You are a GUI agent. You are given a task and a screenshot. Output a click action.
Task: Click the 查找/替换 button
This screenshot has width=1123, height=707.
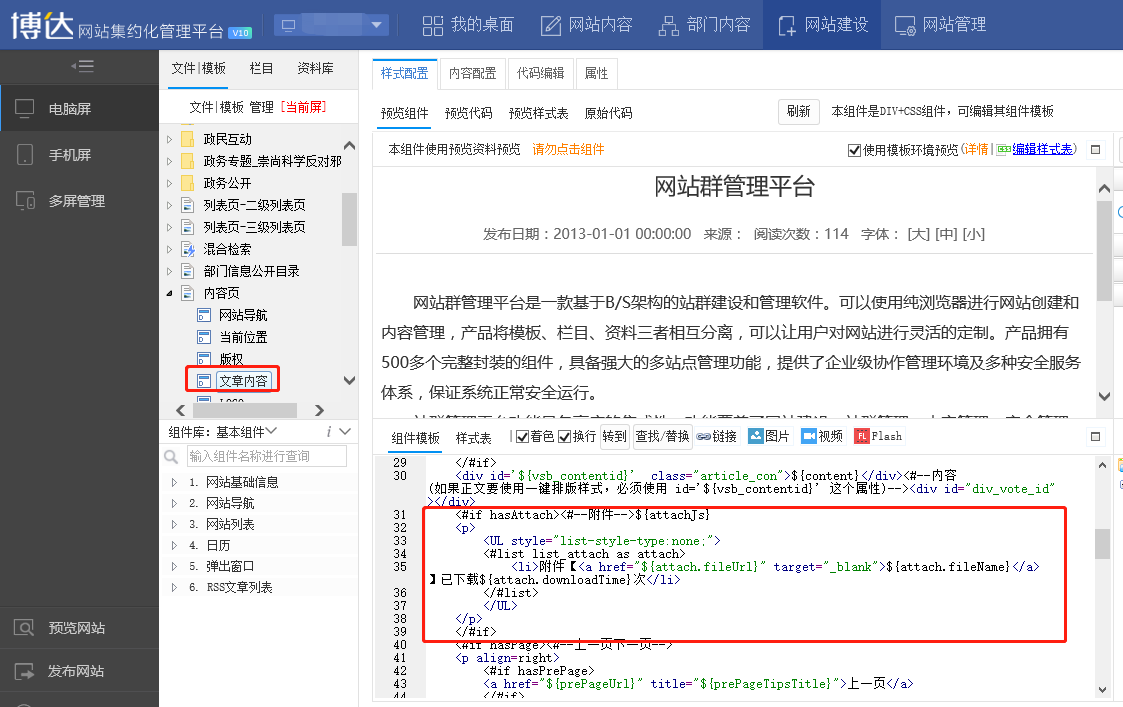tap(662, 436)
